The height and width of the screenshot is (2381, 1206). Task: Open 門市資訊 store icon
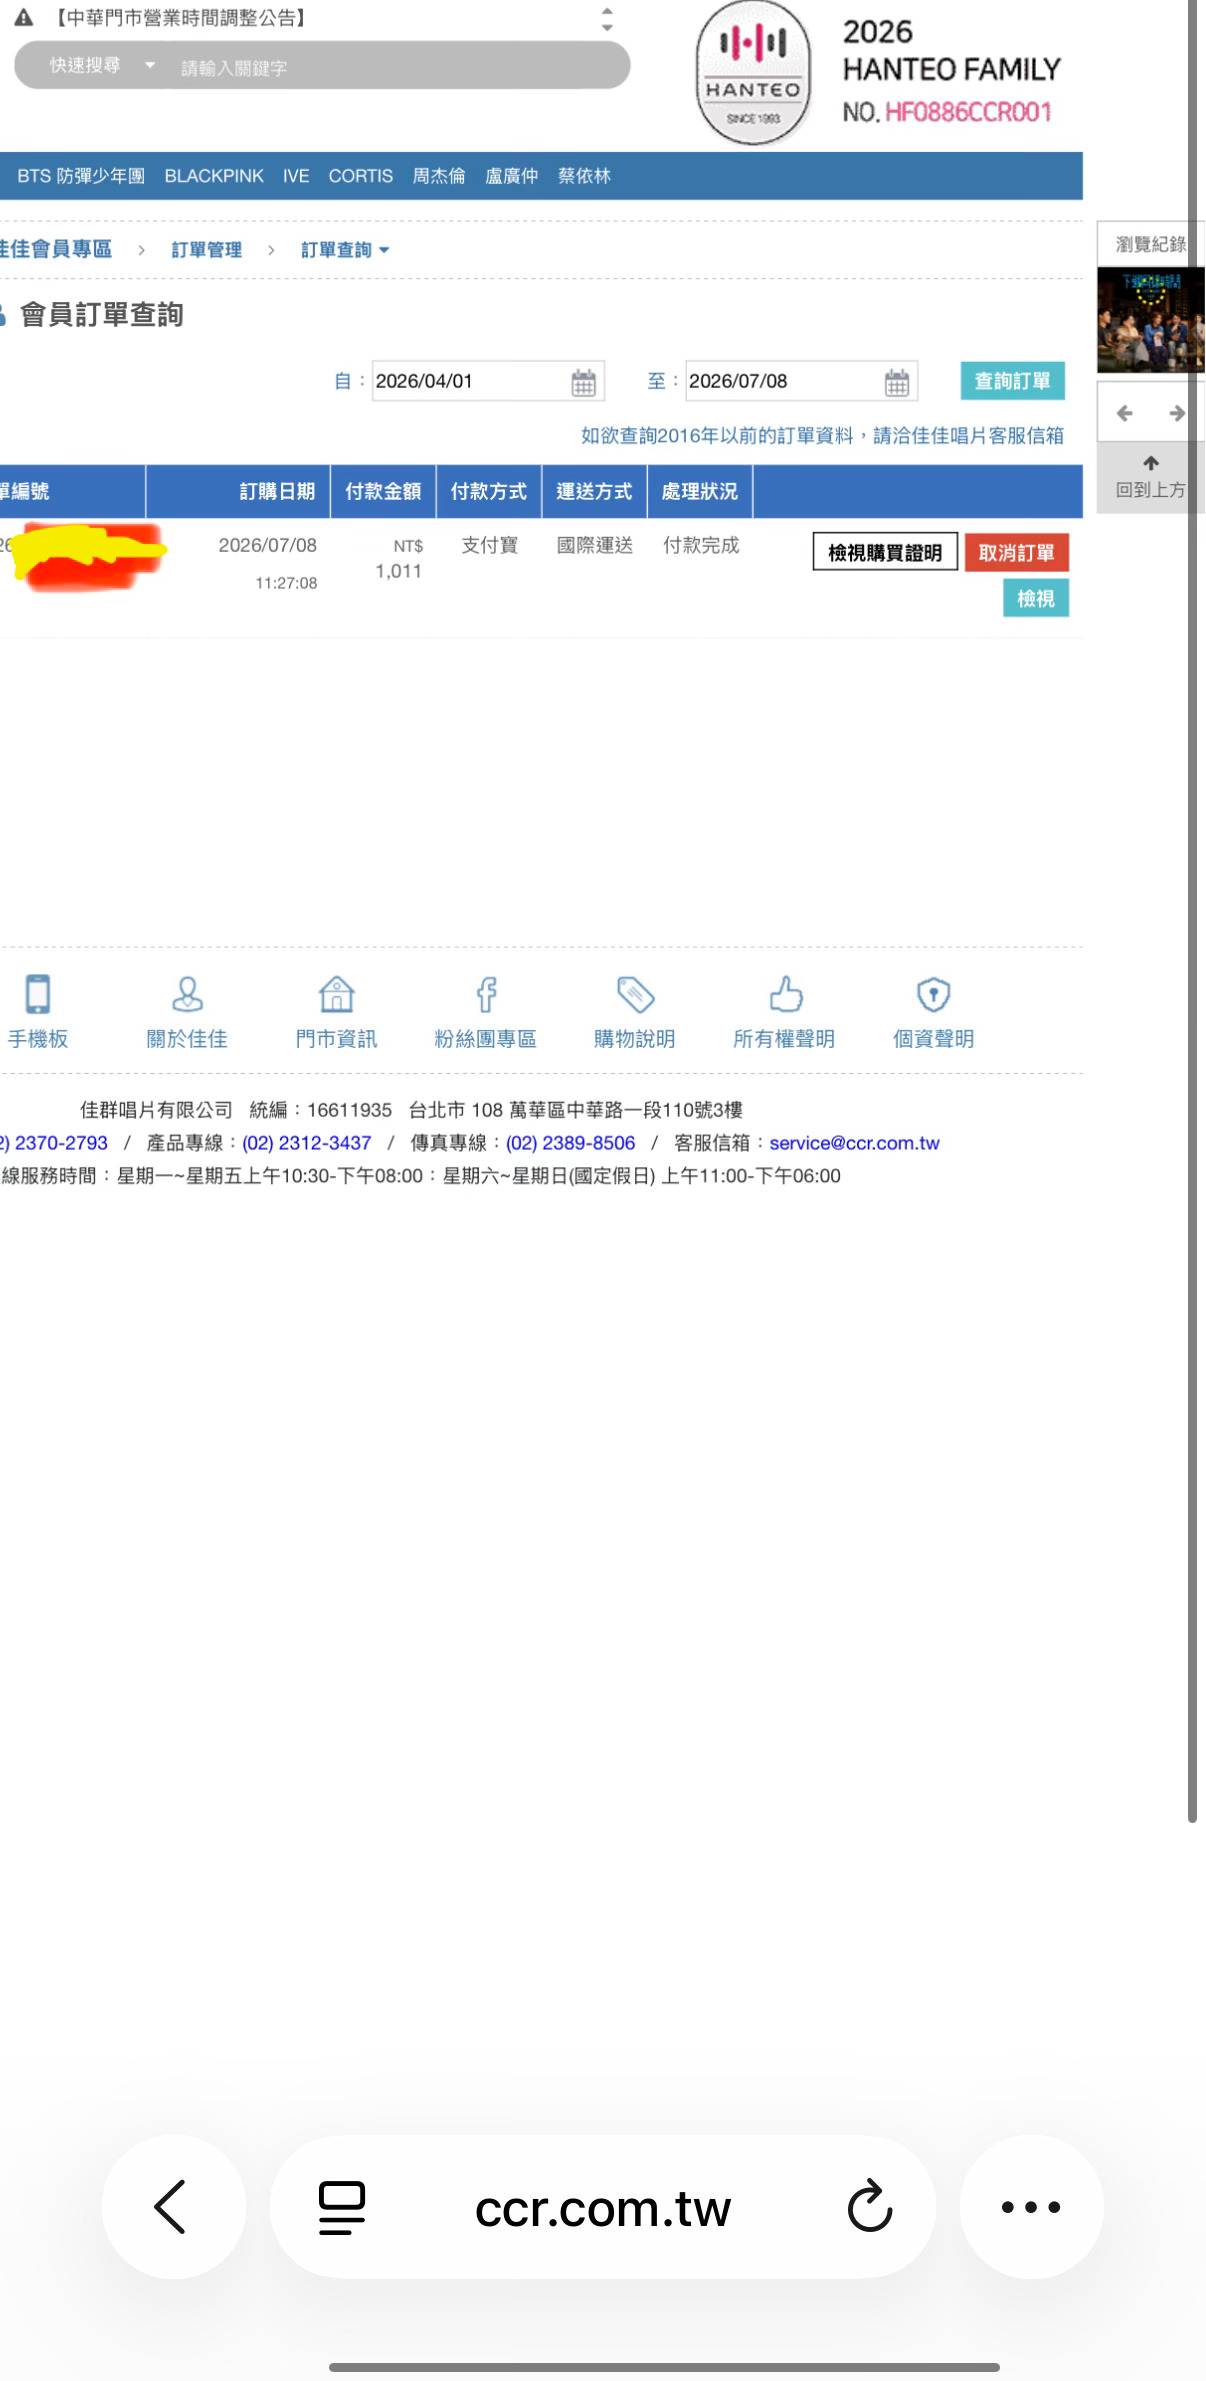(336, 994)
